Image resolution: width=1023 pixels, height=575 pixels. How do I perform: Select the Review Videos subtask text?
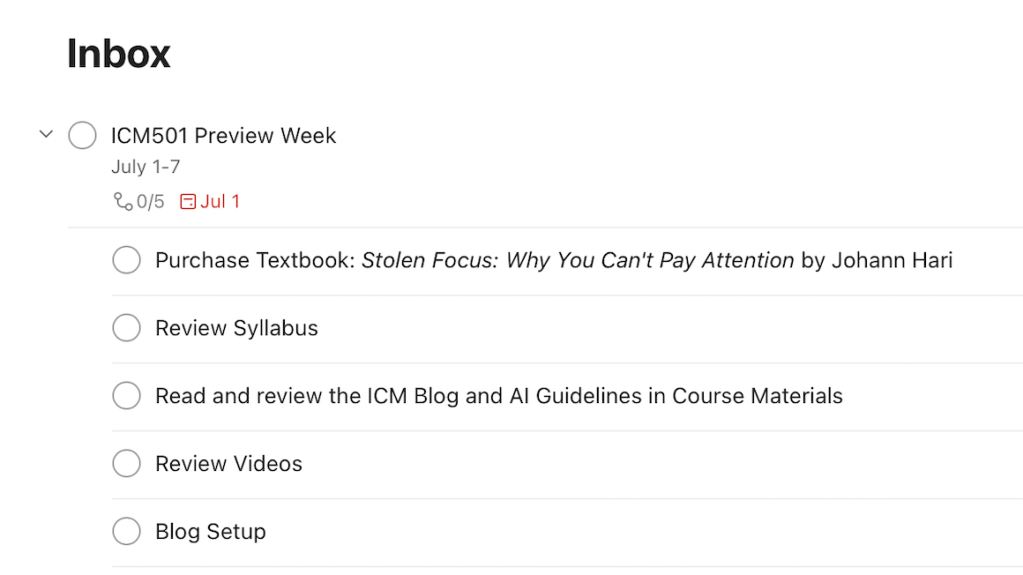pyautogui.click(x=228, y=464)
